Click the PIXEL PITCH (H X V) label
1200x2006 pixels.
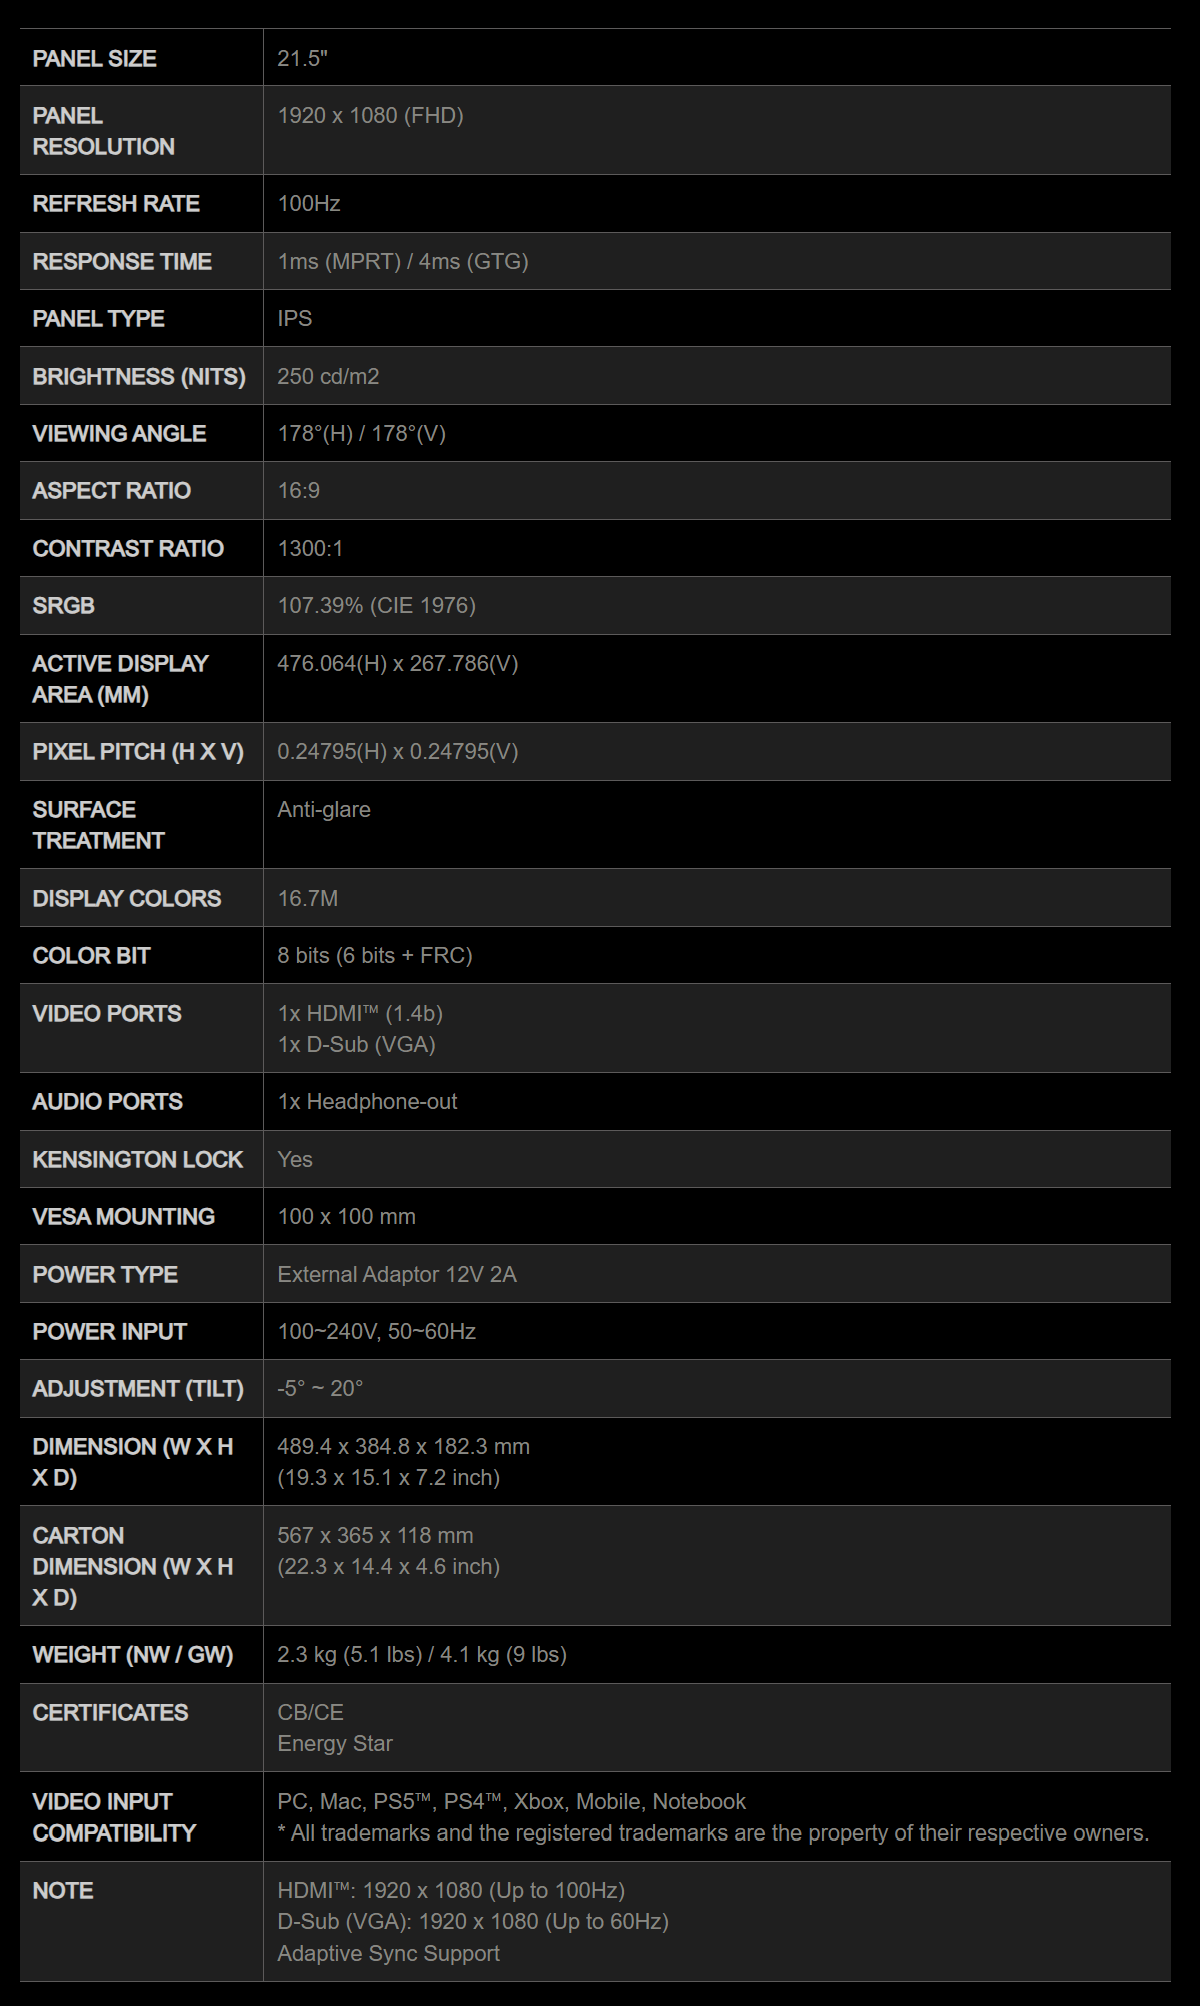point(138,752)
